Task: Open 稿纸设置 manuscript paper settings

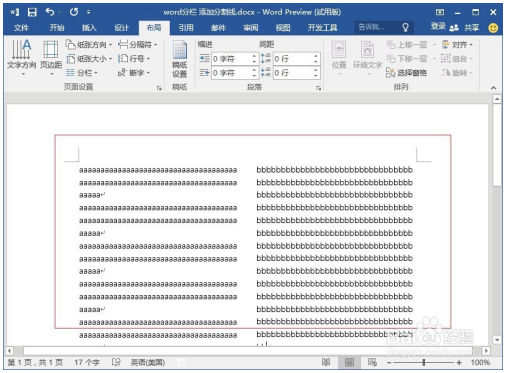Action: click(179, 59)
